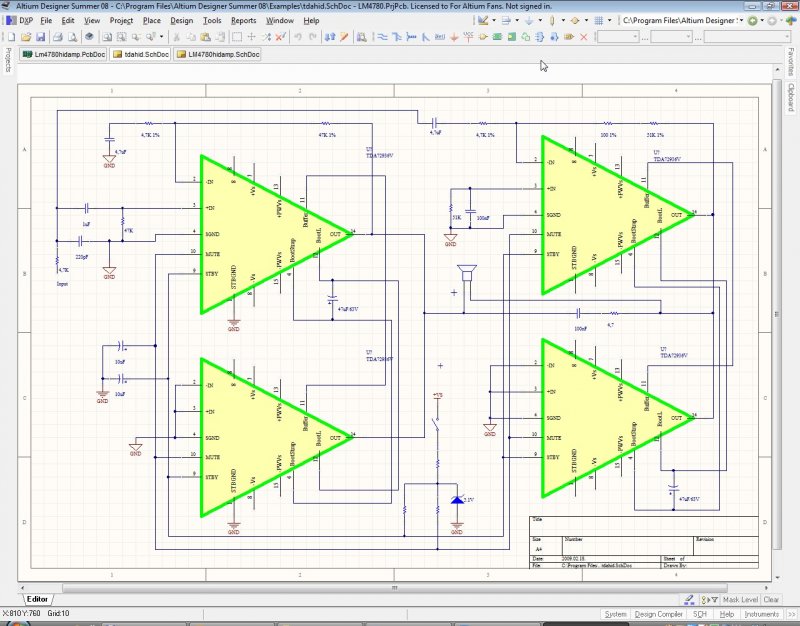The width and height of the screenshot is (800, 626).
Task: Switch to the tdahid.SchDoc tab
Action: tap(141, 54)
